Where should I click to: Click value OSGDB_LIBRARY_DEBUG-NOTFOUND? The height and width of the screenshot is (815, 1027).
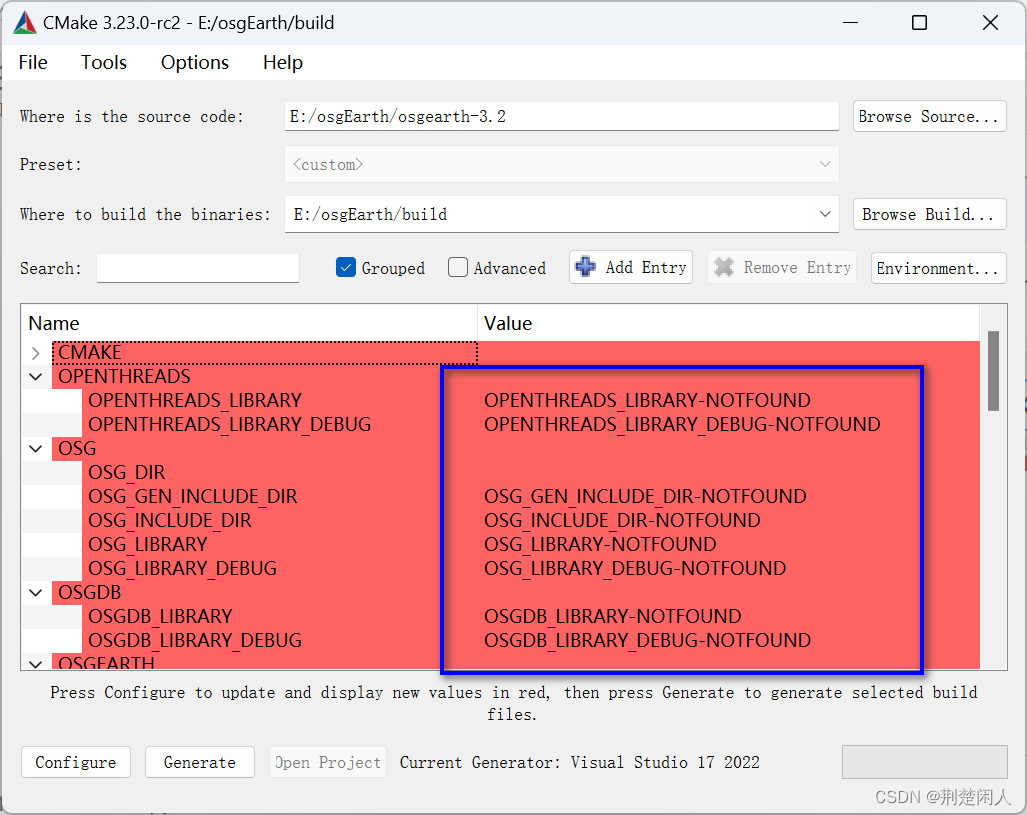pos(647,640)
